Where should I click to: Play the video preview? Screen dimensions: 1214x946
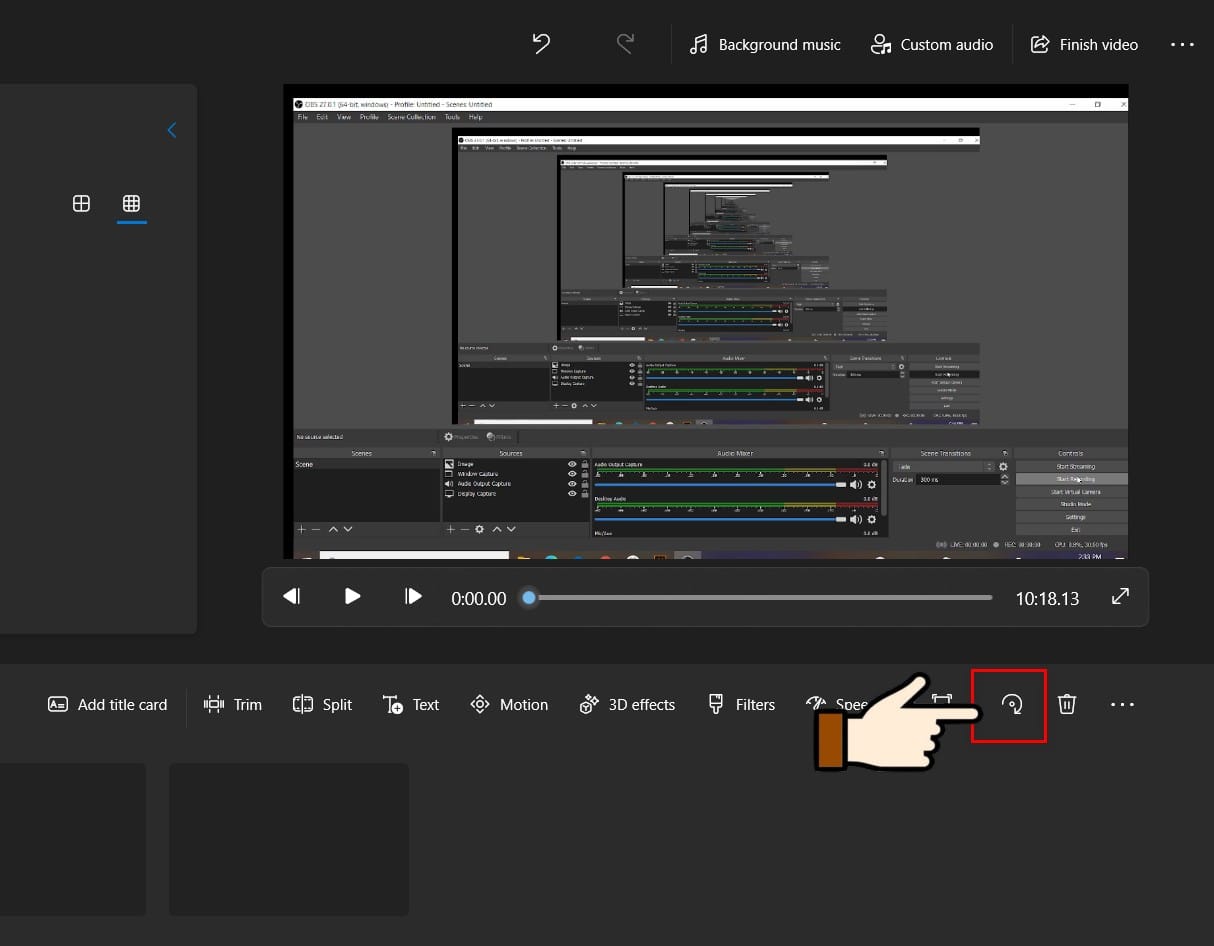pos(352,597)
